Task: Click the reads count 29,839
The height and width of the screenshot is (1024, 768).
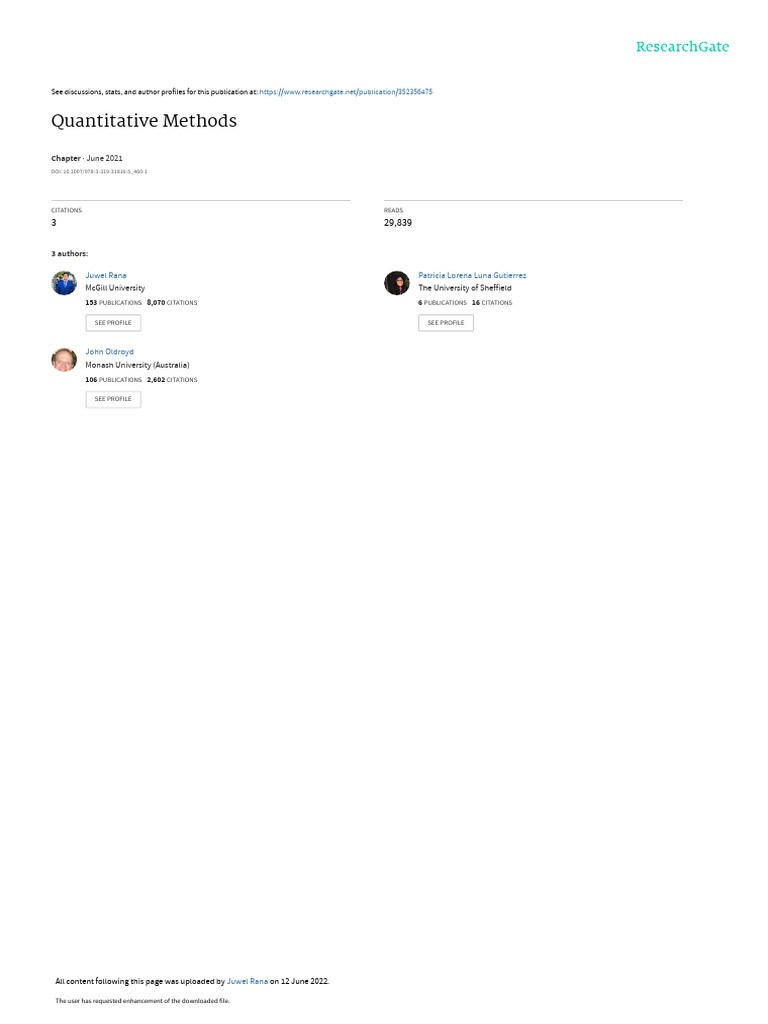Action: [398, 223]
